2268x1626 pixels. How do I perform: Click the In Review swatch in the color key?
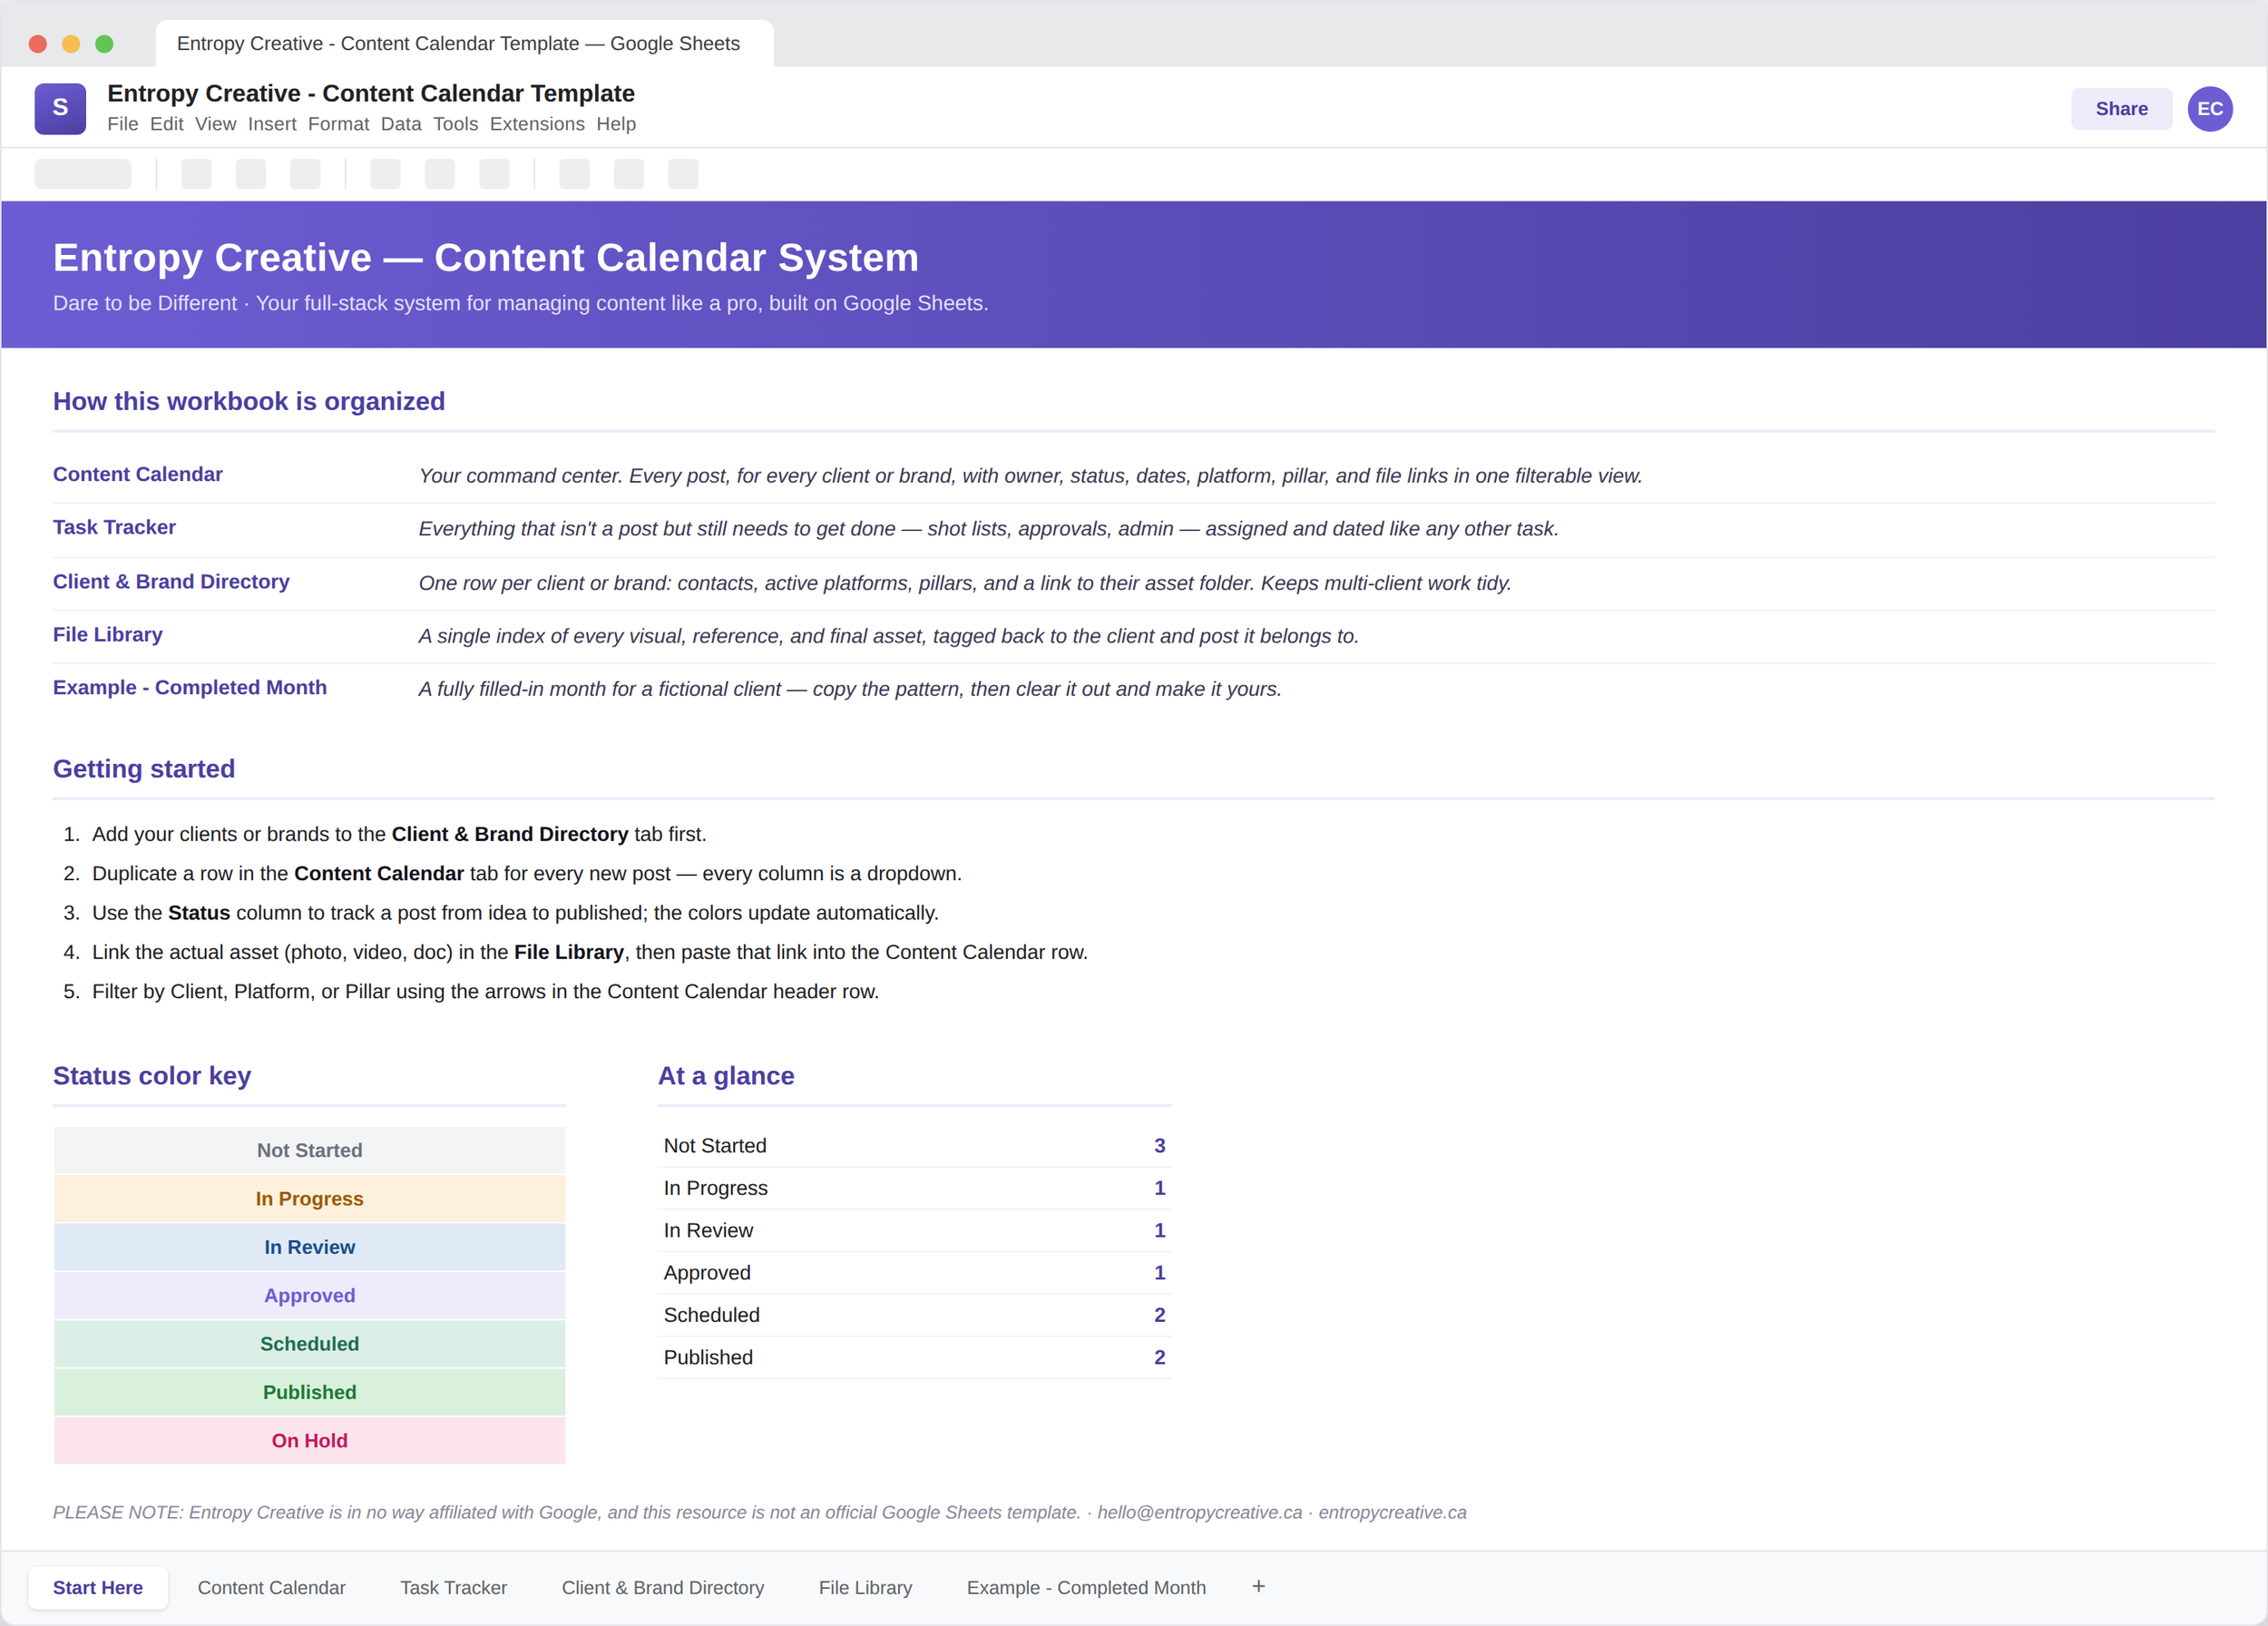[310, 1247]
